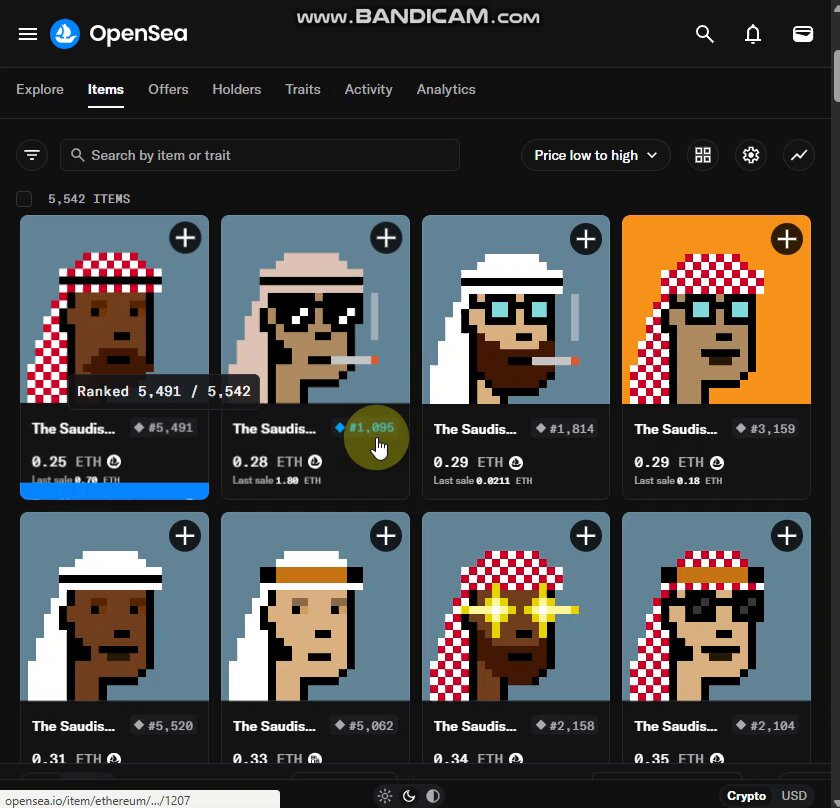The width and height of the screenshot is (840, 808).
Task: Add the #5,520 Saudis item to cart
Action: (185, 535)
